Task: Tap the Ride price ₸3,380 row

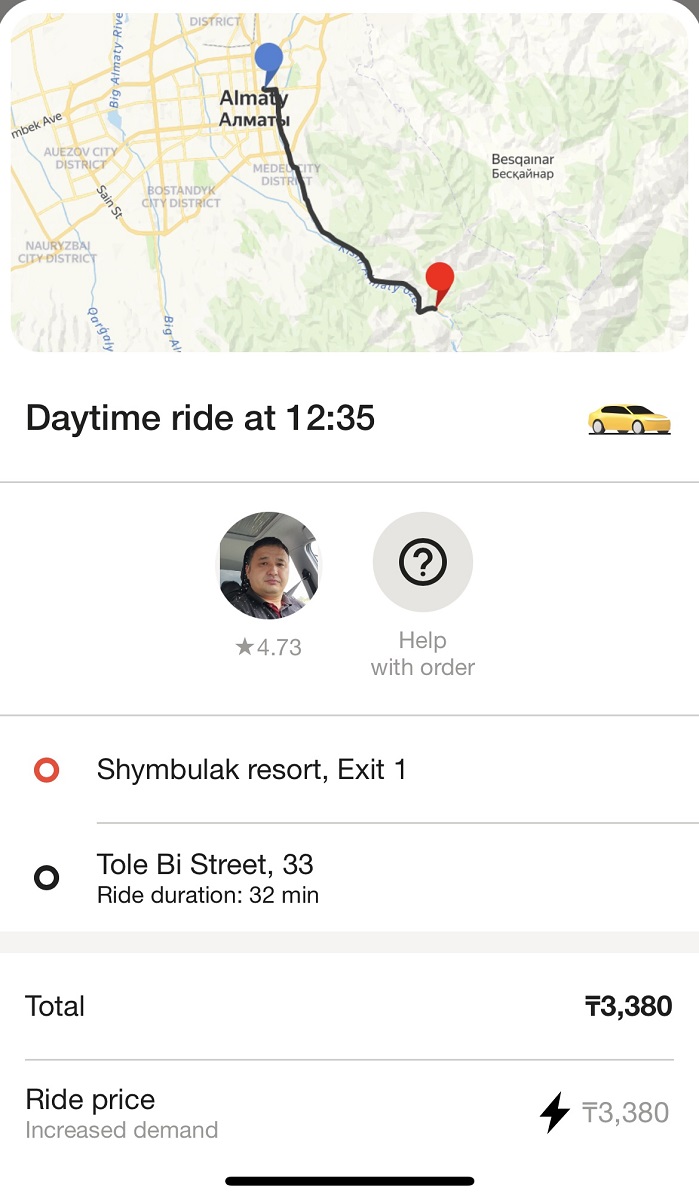Action: point(350,1112)
